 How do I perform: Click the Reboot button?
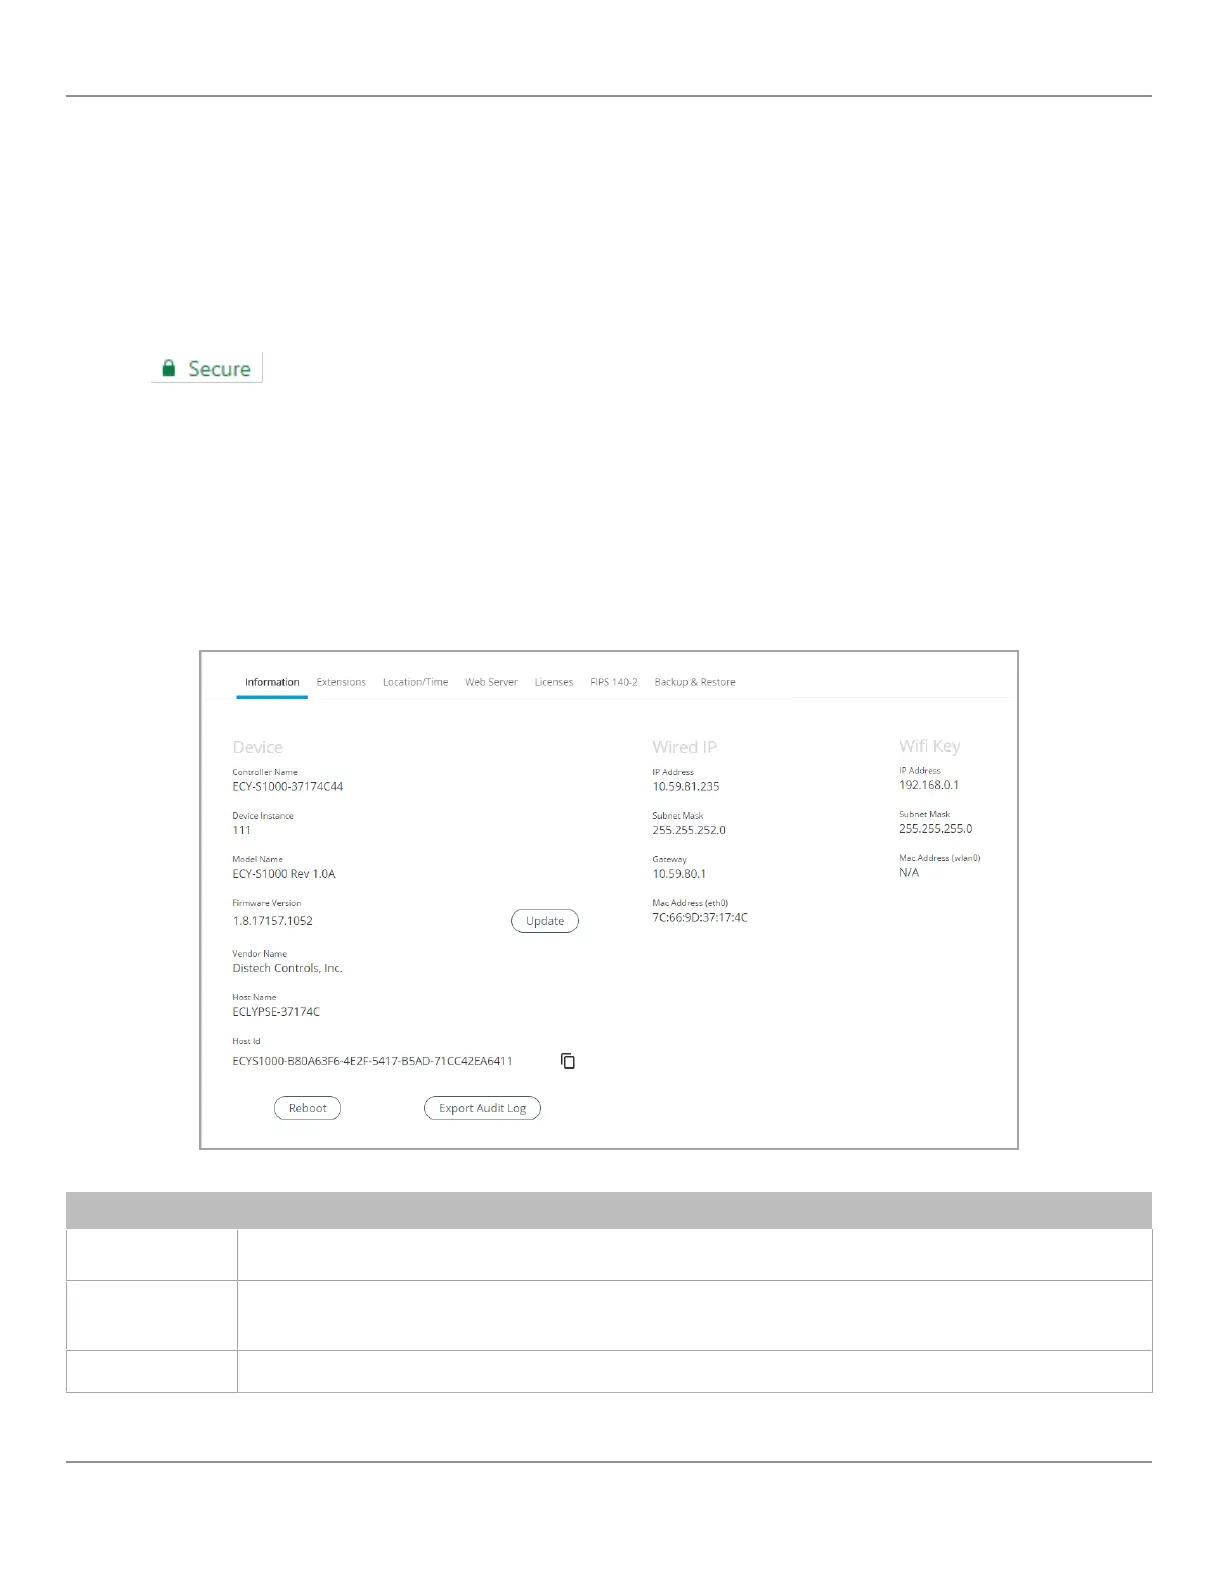(x=307, y=1108)
